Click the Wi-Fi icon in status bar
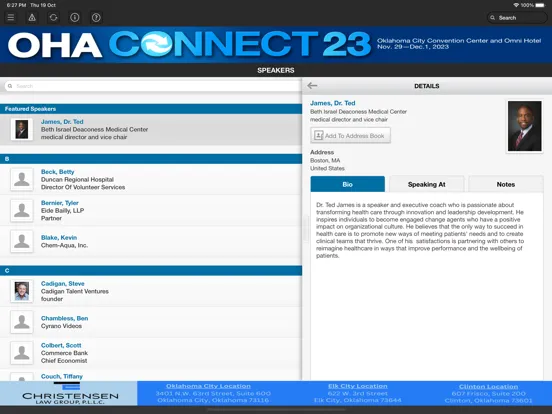 coord(516,5)
